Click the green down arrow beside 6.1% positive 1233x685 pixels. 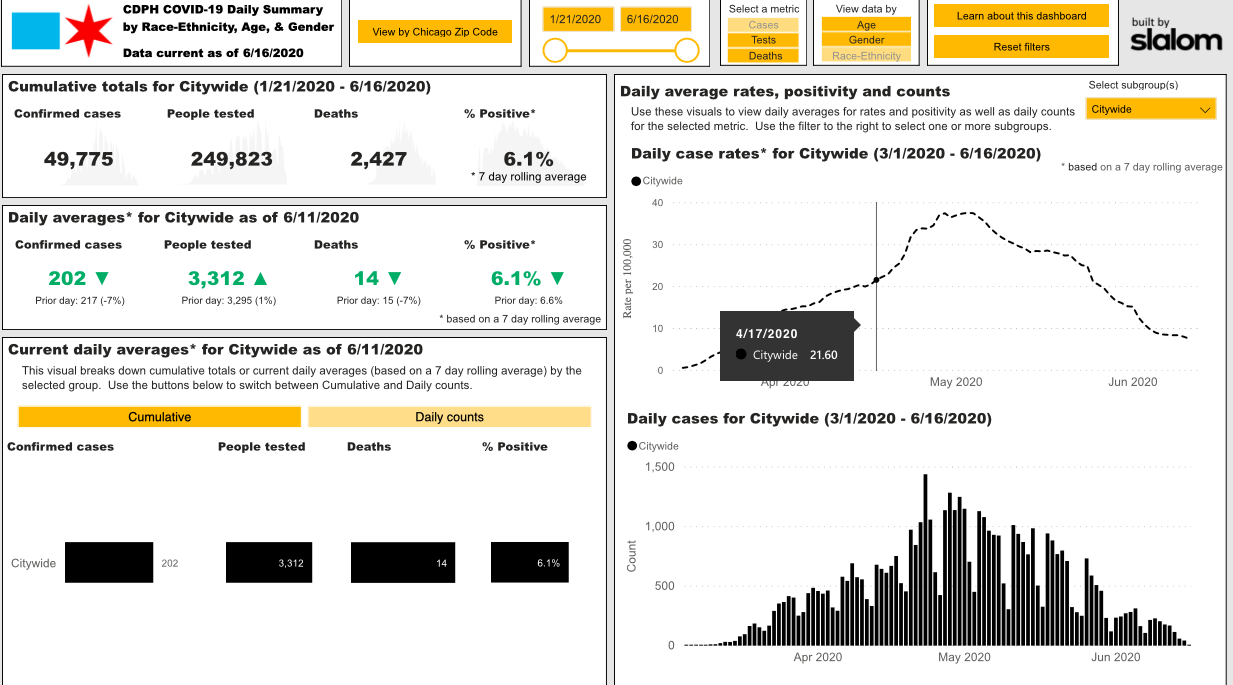click(x=557, y=279)
